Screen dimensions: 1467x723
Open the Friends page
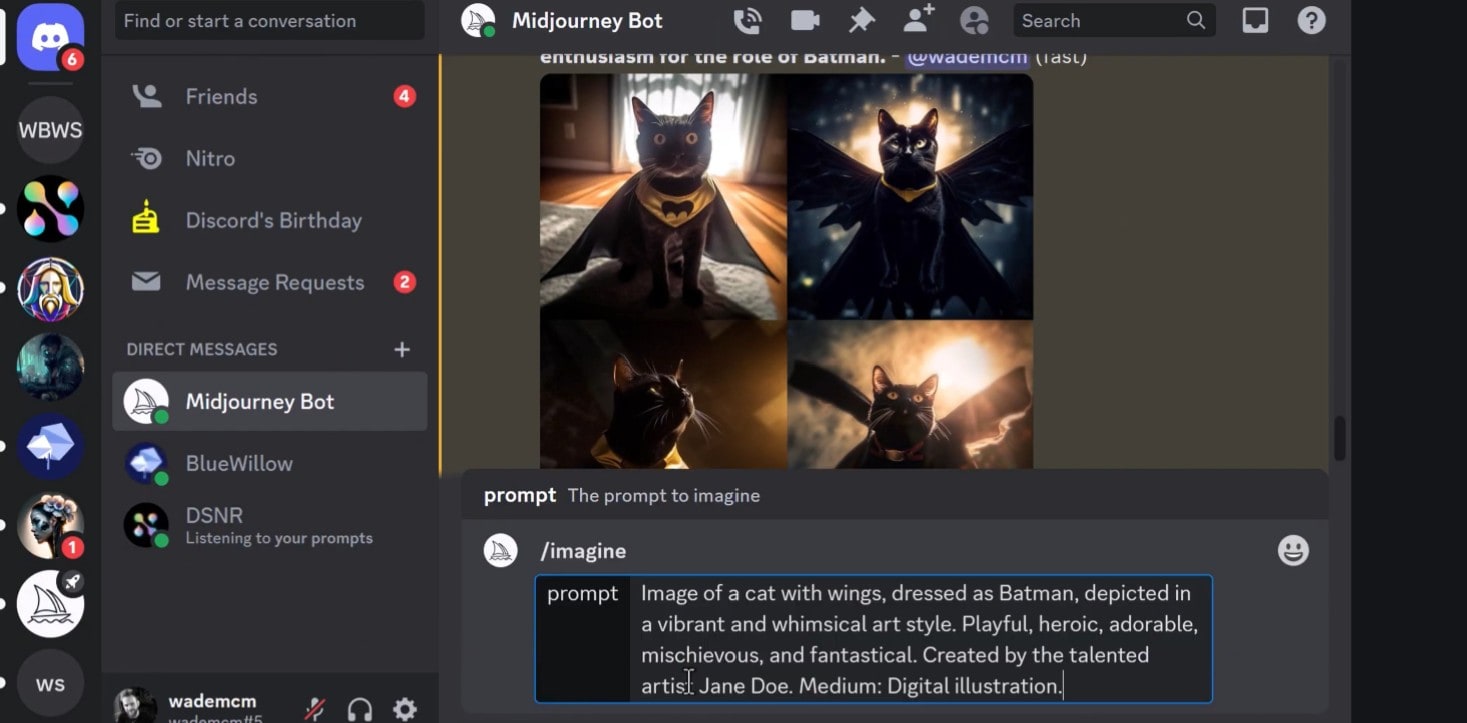tap(222, 96)
